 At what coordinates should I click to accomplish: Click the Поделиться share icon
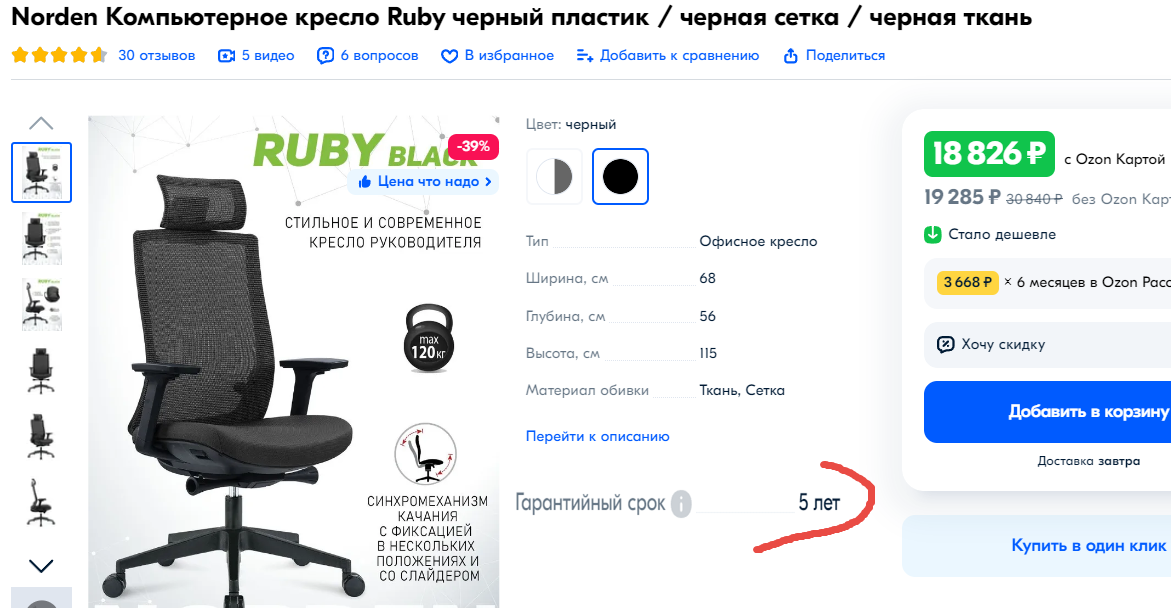tap(790, 56)
